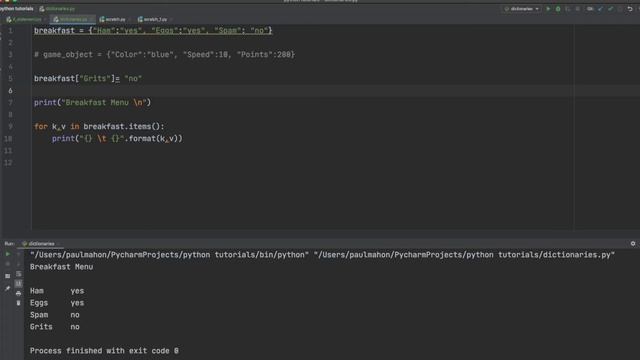640x360 pixels.
Task: Select the dictionaries tab in Run panel
Action: pyautogui.click(x=39, y=244)
